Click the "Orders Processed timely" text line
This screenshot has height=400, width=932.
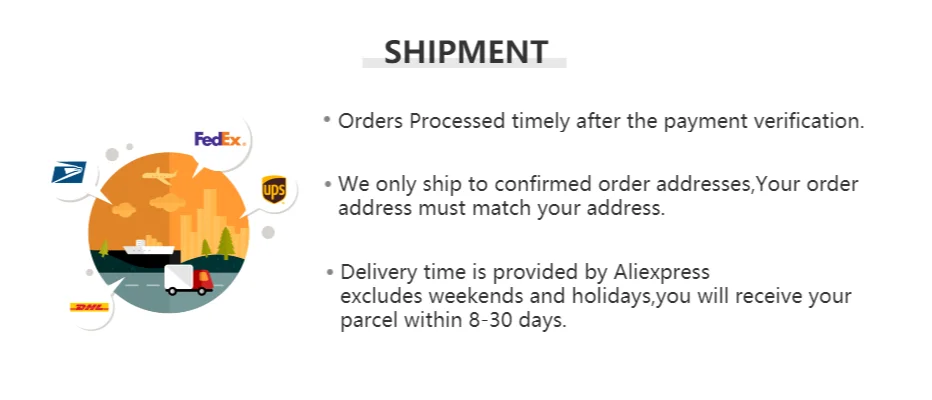pyautogui.click(x=600, y=121)
